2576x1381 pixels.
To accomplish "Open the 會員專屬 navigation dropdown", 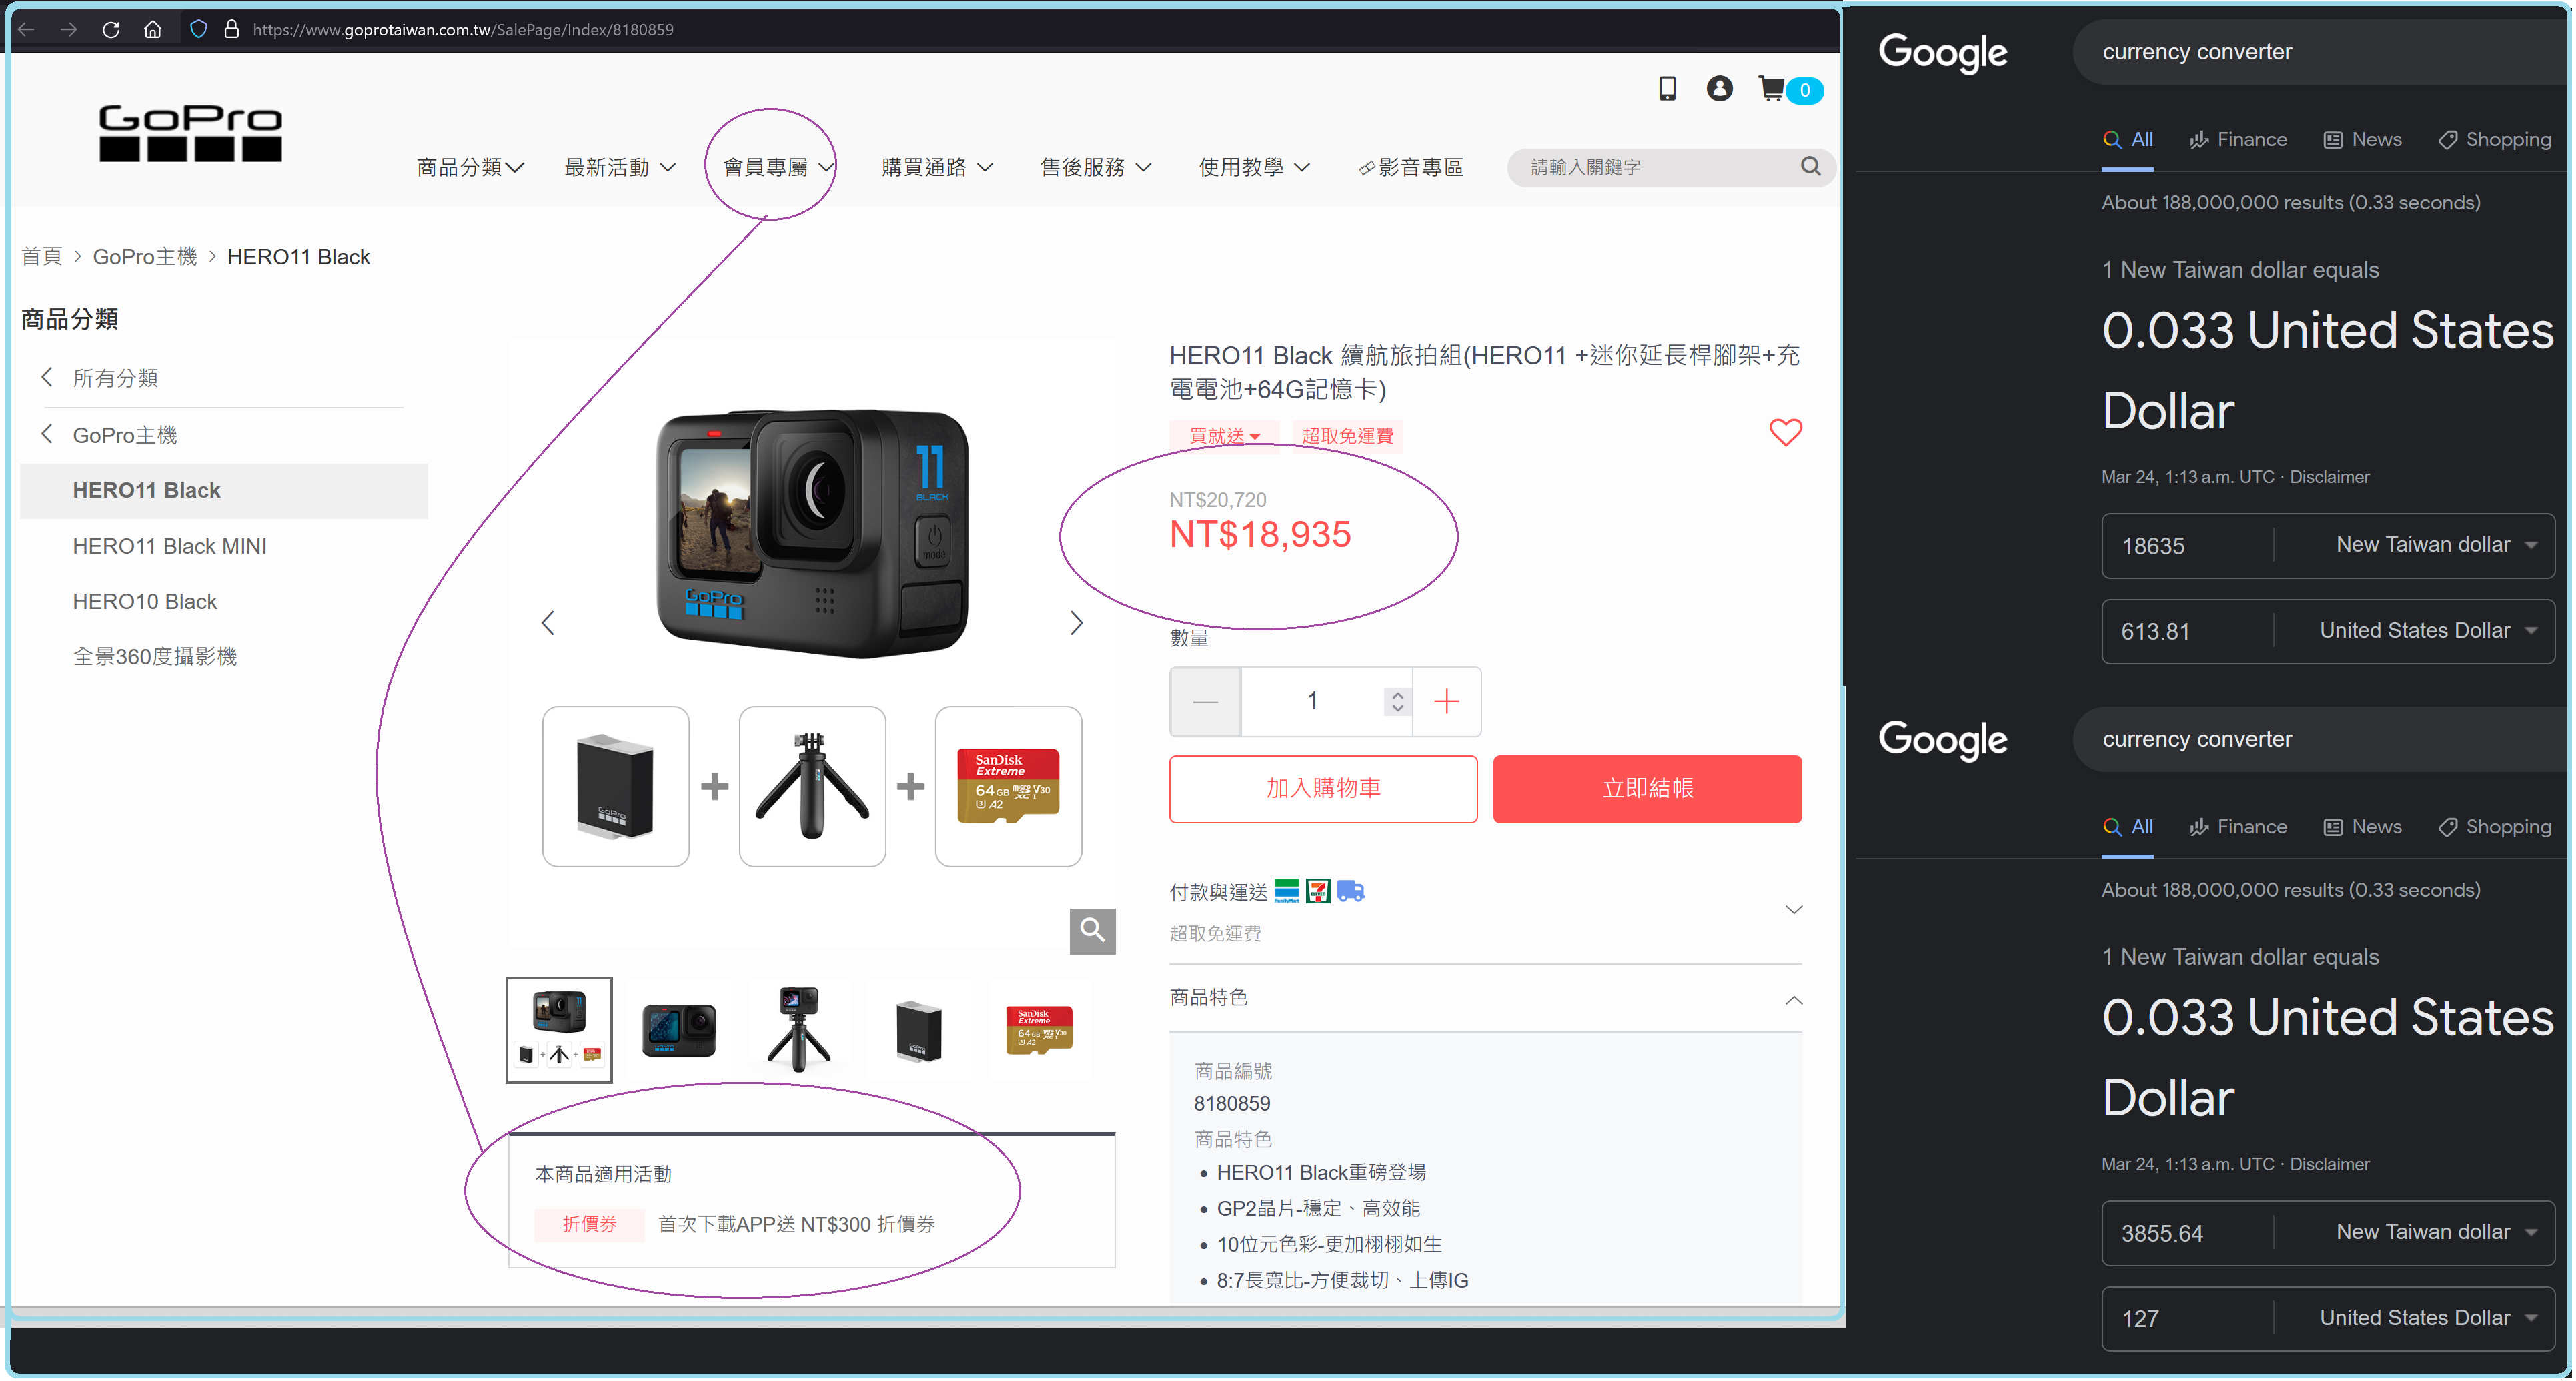I will tap(778, 167).
